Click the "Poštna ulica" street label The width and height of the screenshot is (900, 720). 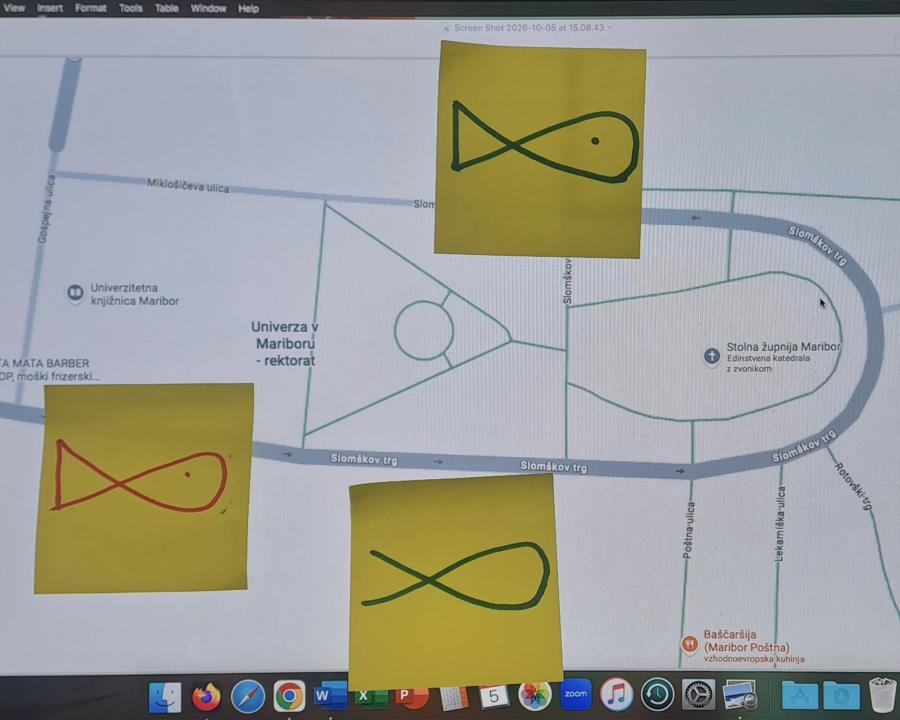click(689, 529)
